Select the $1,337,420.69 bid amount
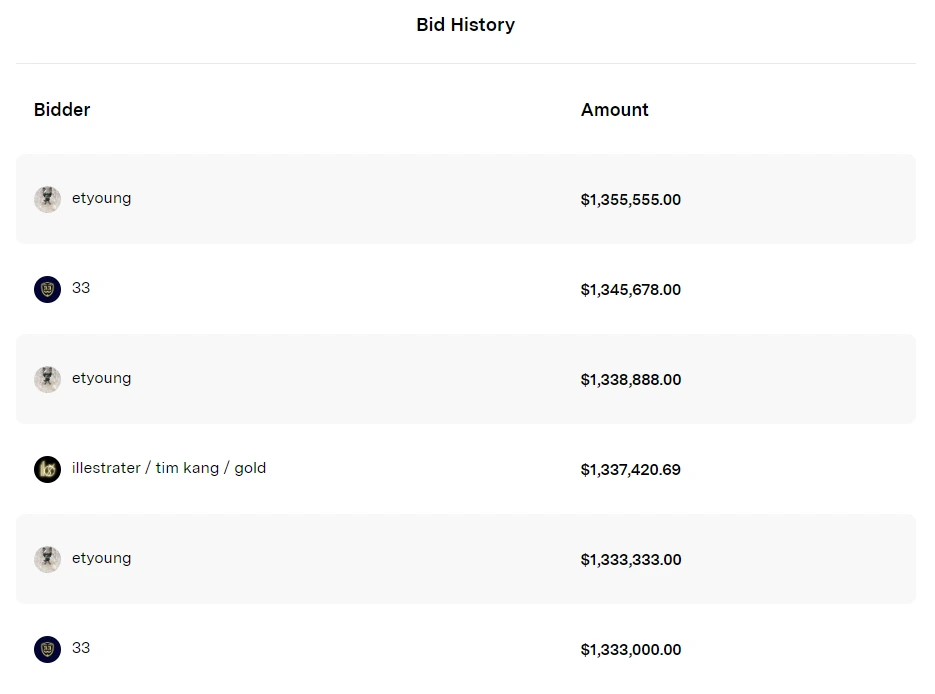Screen dimensions: 935x694 tap(630, 470)
